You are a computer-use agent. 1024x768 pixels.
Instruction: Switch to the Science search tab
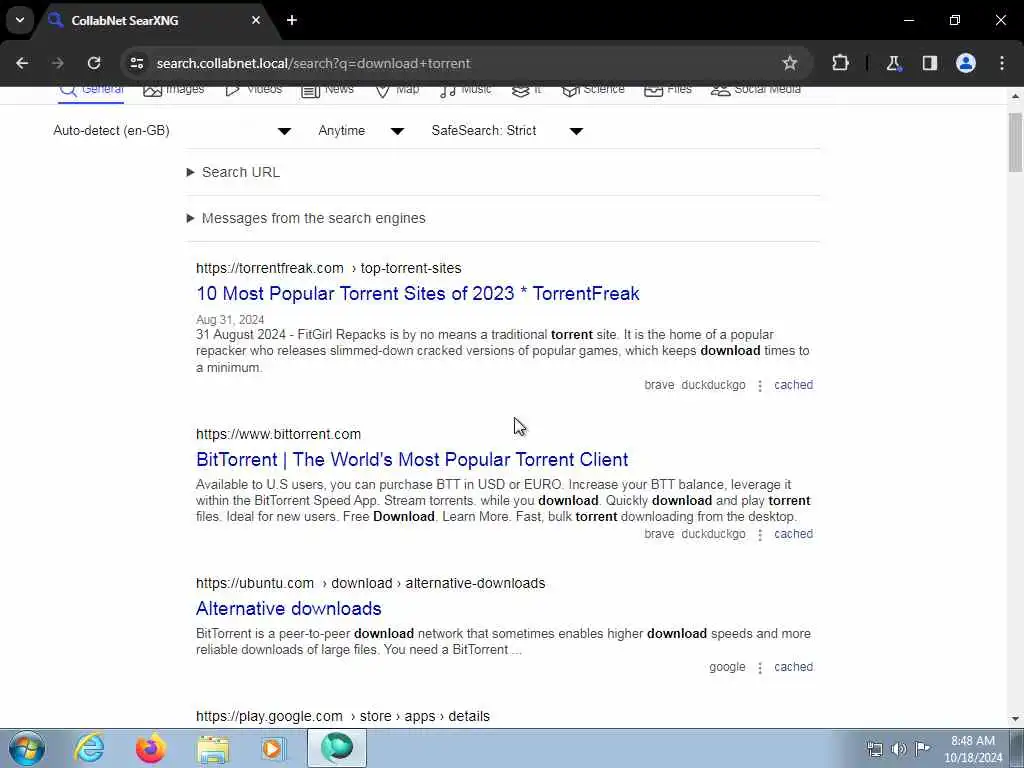[x=593, y=90]
